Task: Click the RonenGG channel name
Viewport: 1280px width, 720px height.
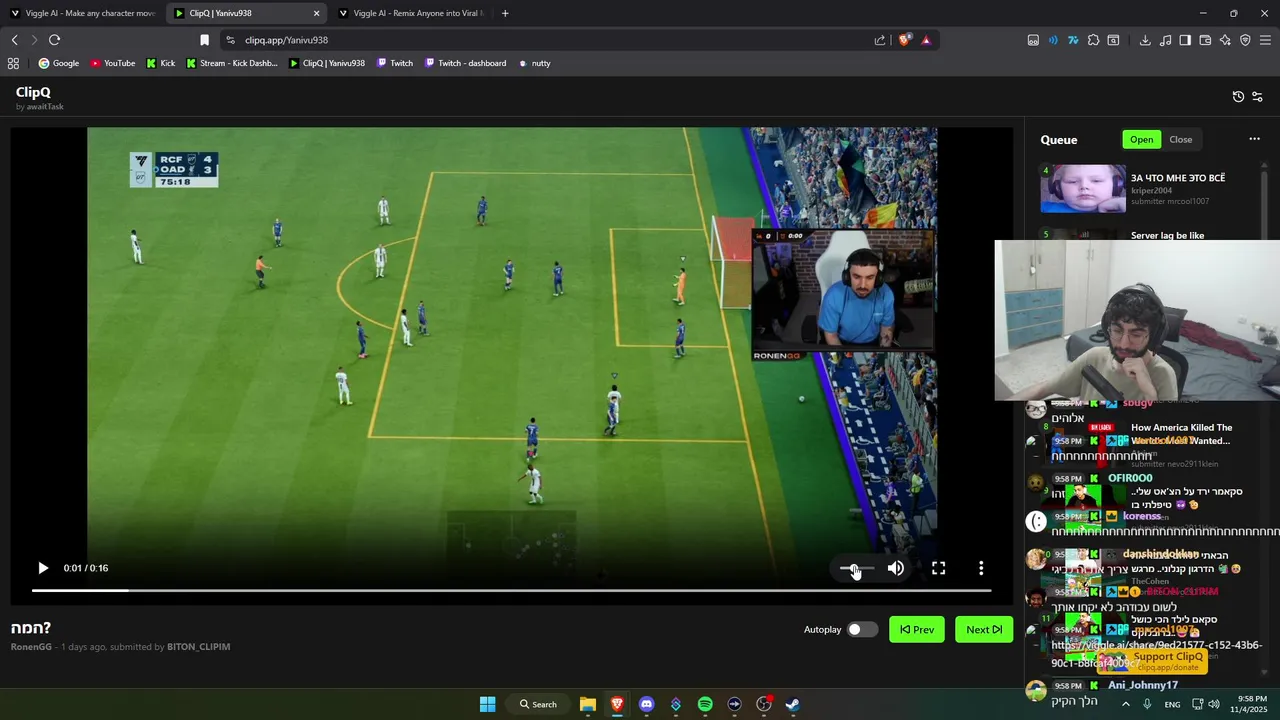Action: (x=31, y=647)
